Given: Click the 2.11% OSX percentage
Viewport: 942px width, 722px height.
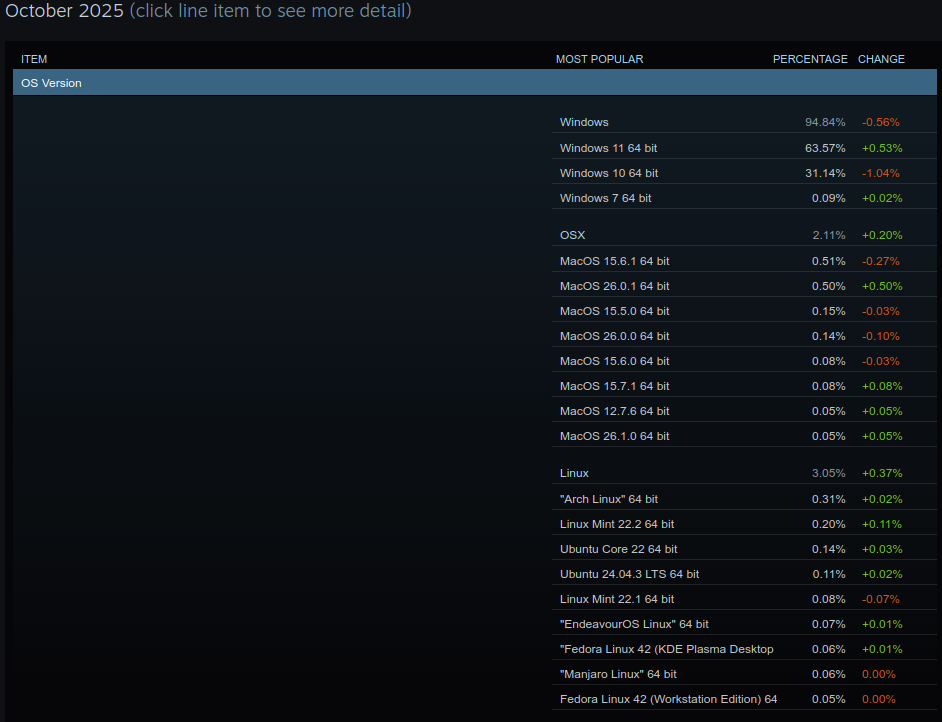Looking at the screenshot, I should [828, 235].
